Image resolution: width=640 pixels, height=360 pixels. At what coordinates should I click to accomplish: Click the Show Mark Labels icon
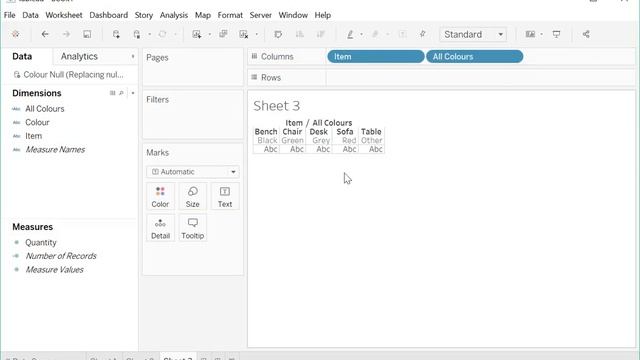click(x=402, y=34)
